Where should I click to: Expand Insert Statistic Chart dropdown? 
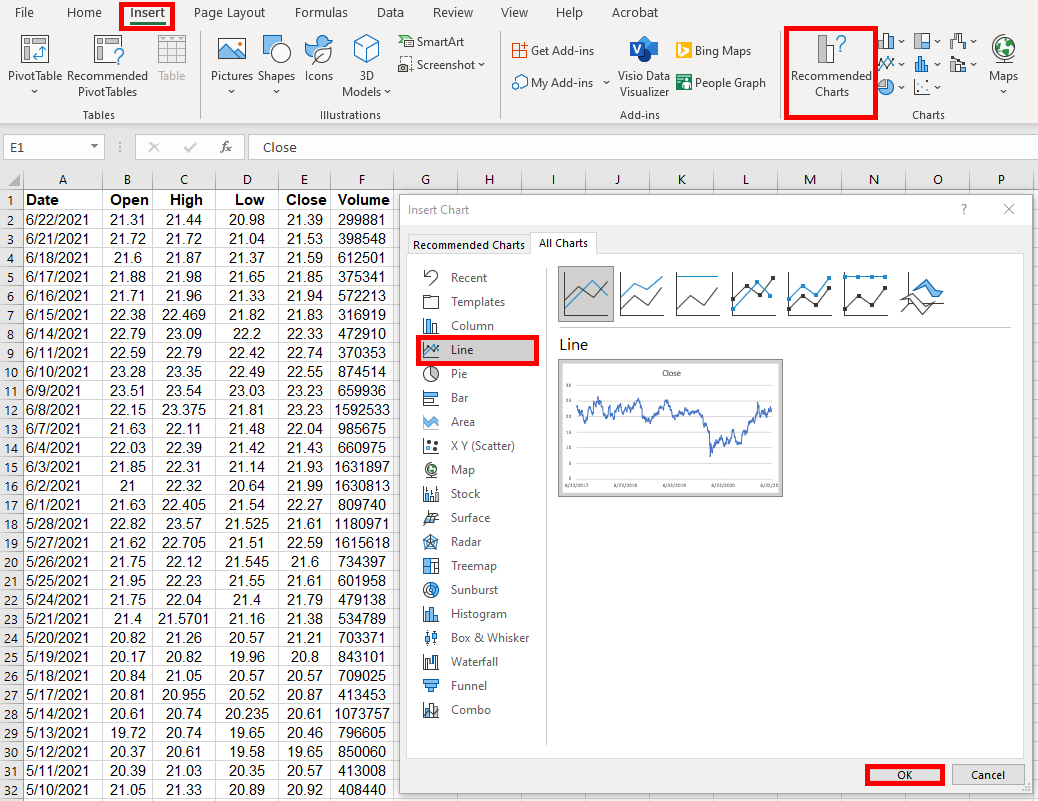[x=937, y=64]
